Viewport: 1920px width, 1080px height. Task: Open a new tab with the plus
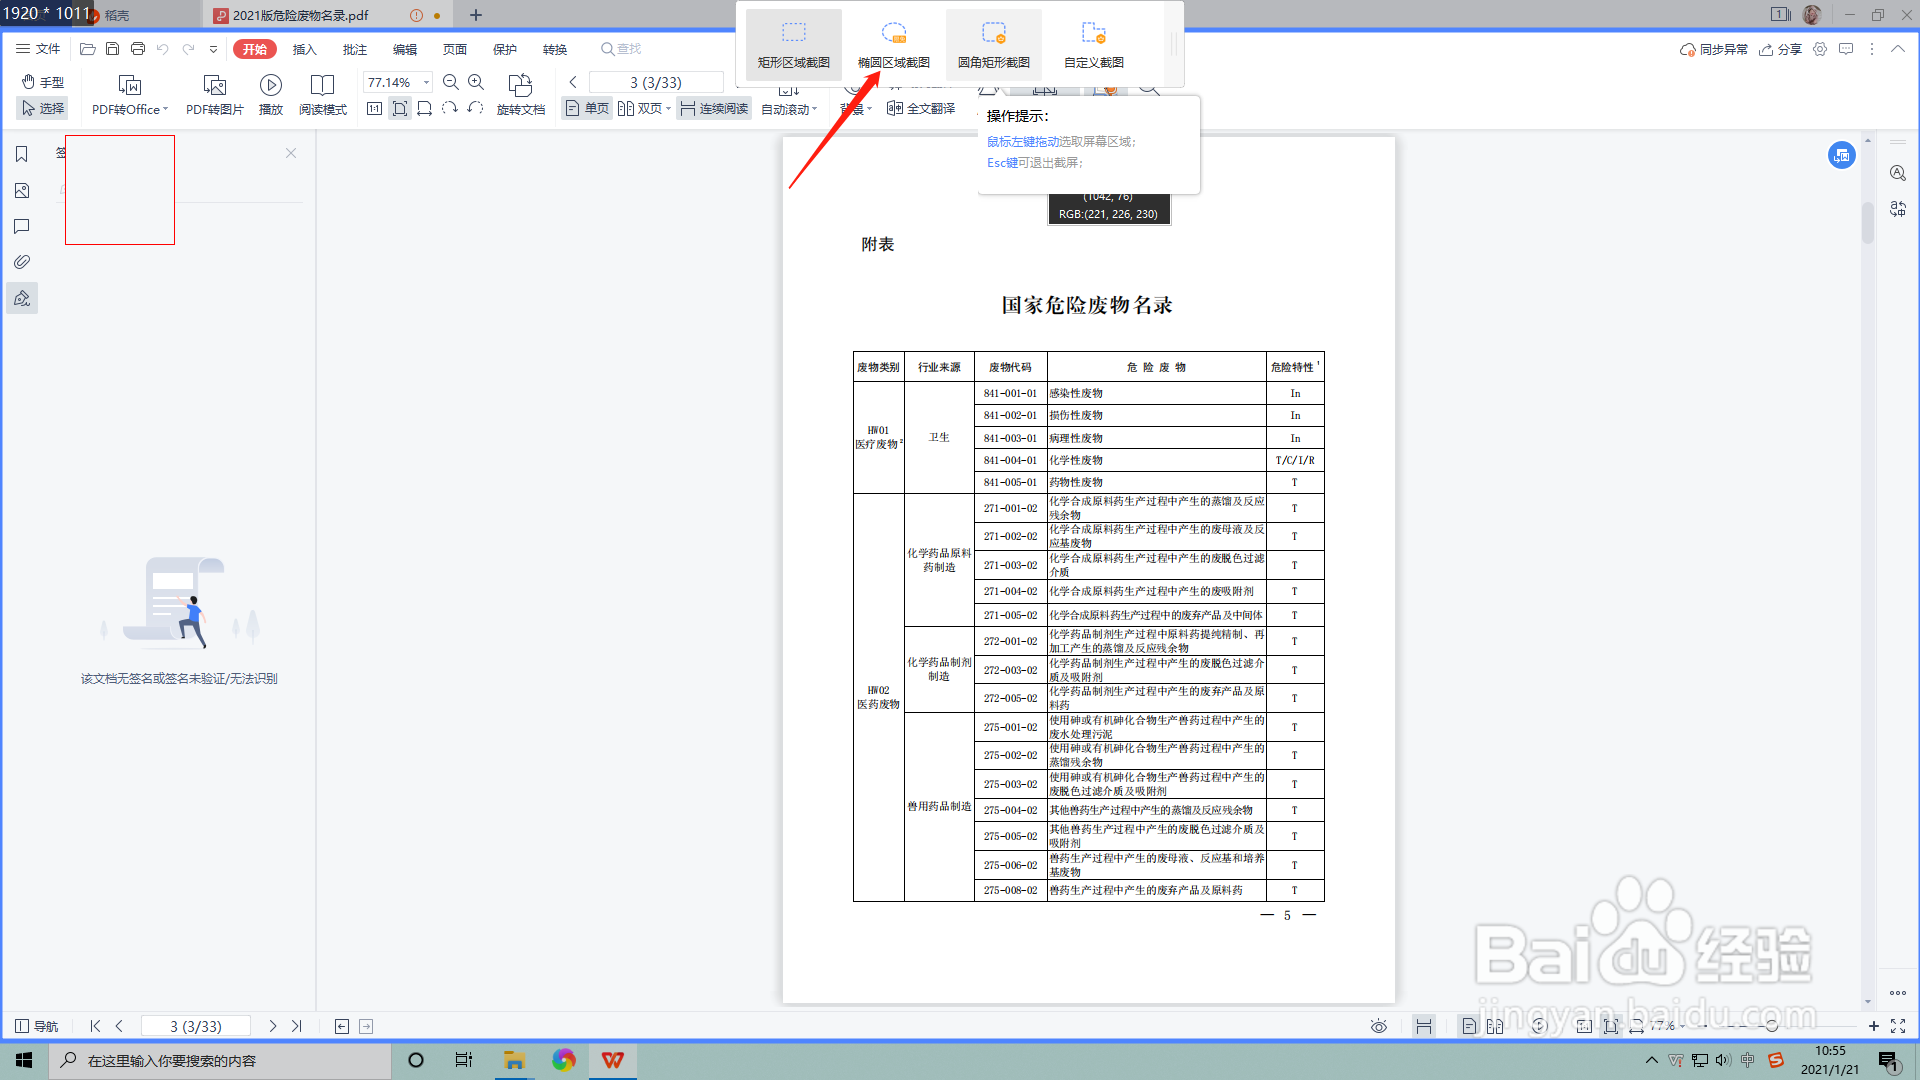point(476,15)
